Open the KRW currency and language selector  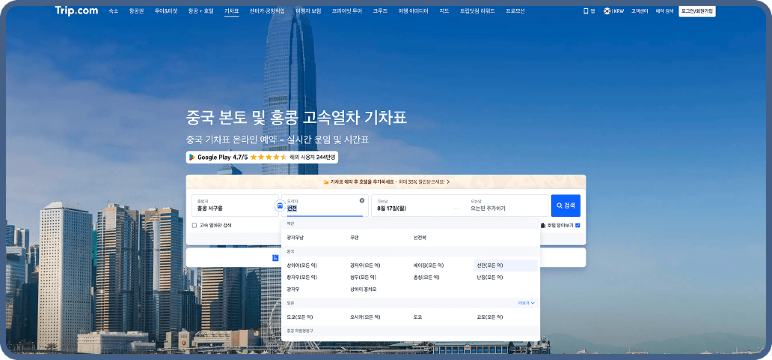[x=614, y=11]
